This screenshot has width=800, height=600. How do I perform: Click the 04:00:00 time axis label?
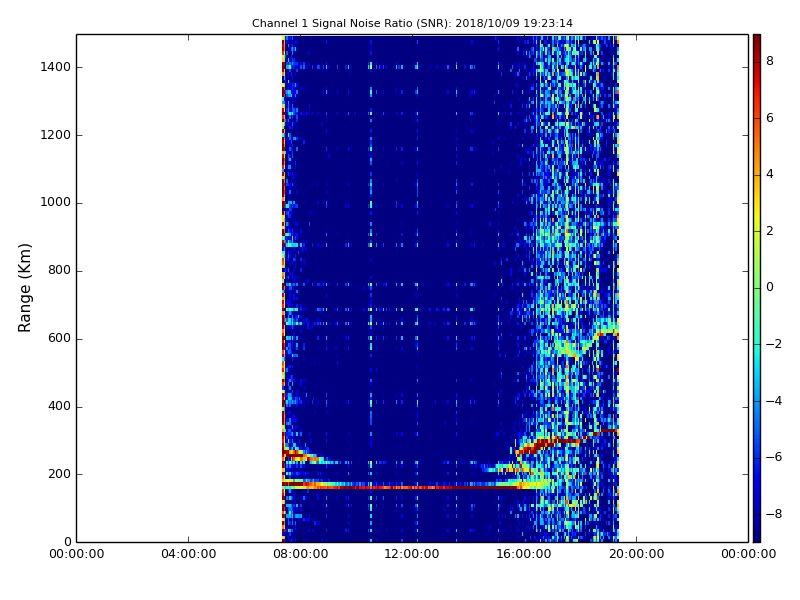tap(188, 554)
